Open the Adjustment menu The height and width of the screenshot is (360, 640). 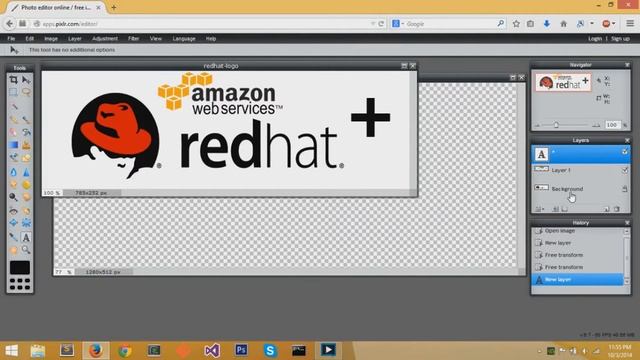click(x=105, y=38)
